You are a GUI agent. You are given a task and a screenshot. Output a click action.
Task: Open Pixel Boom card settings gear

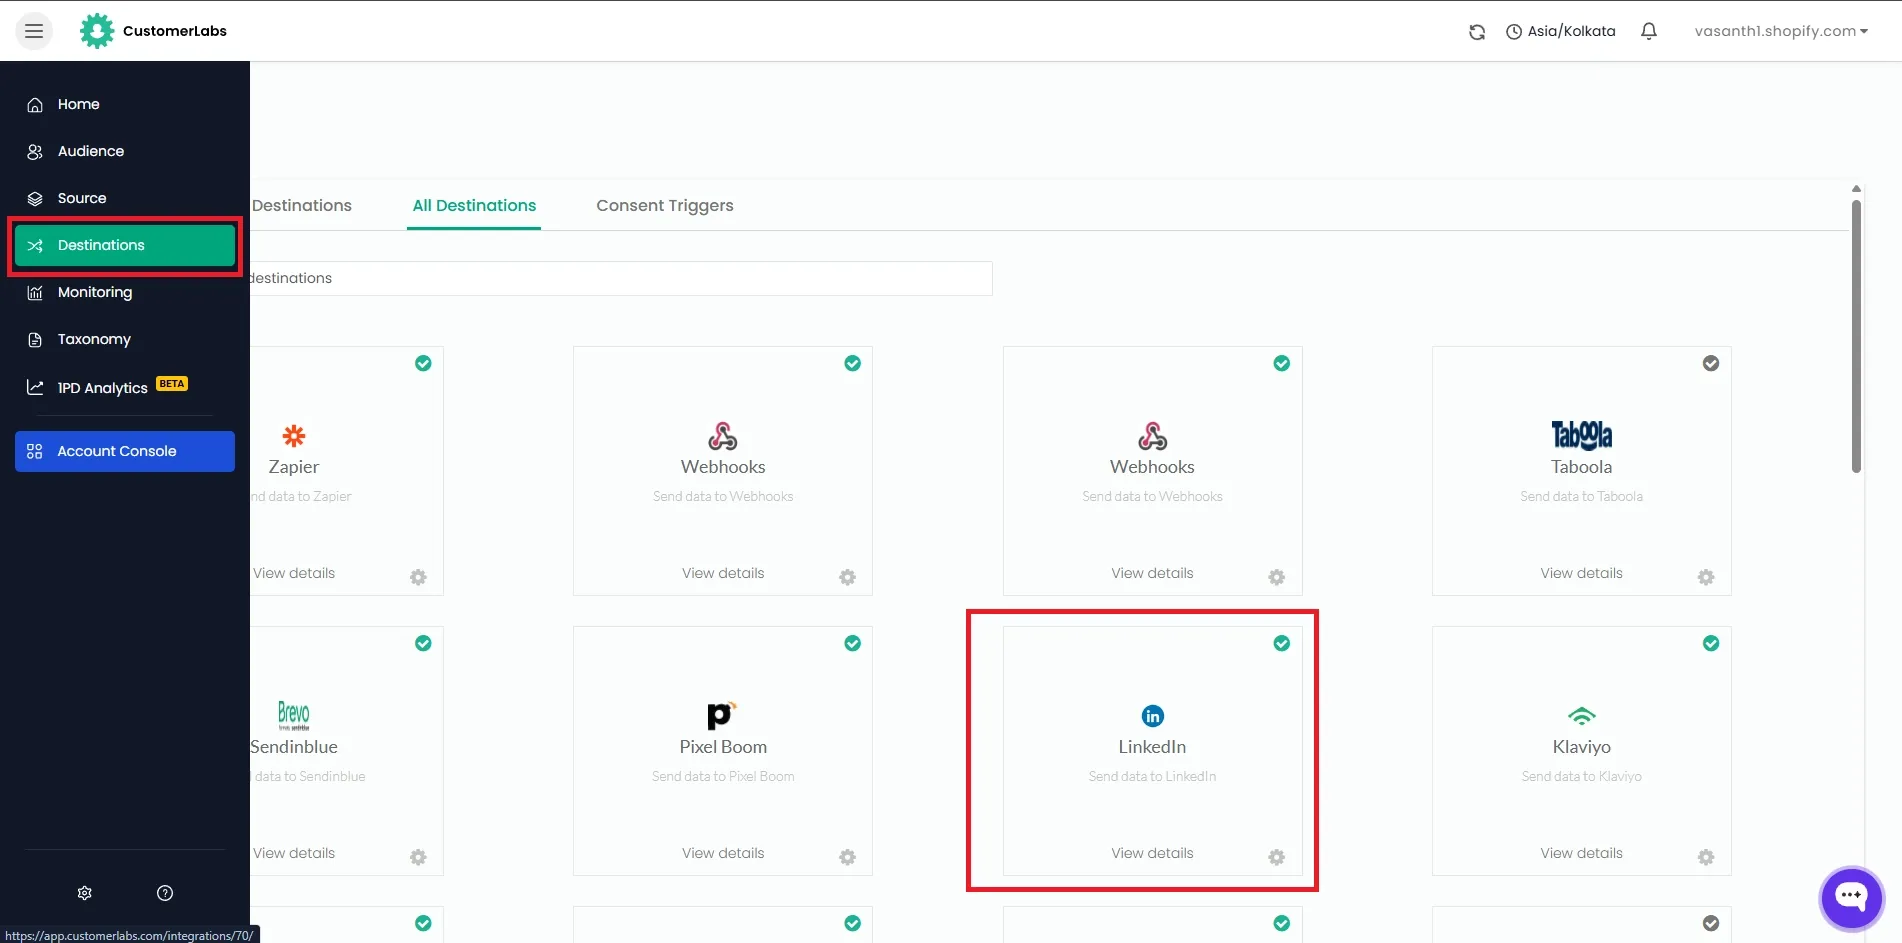point(847,857)
